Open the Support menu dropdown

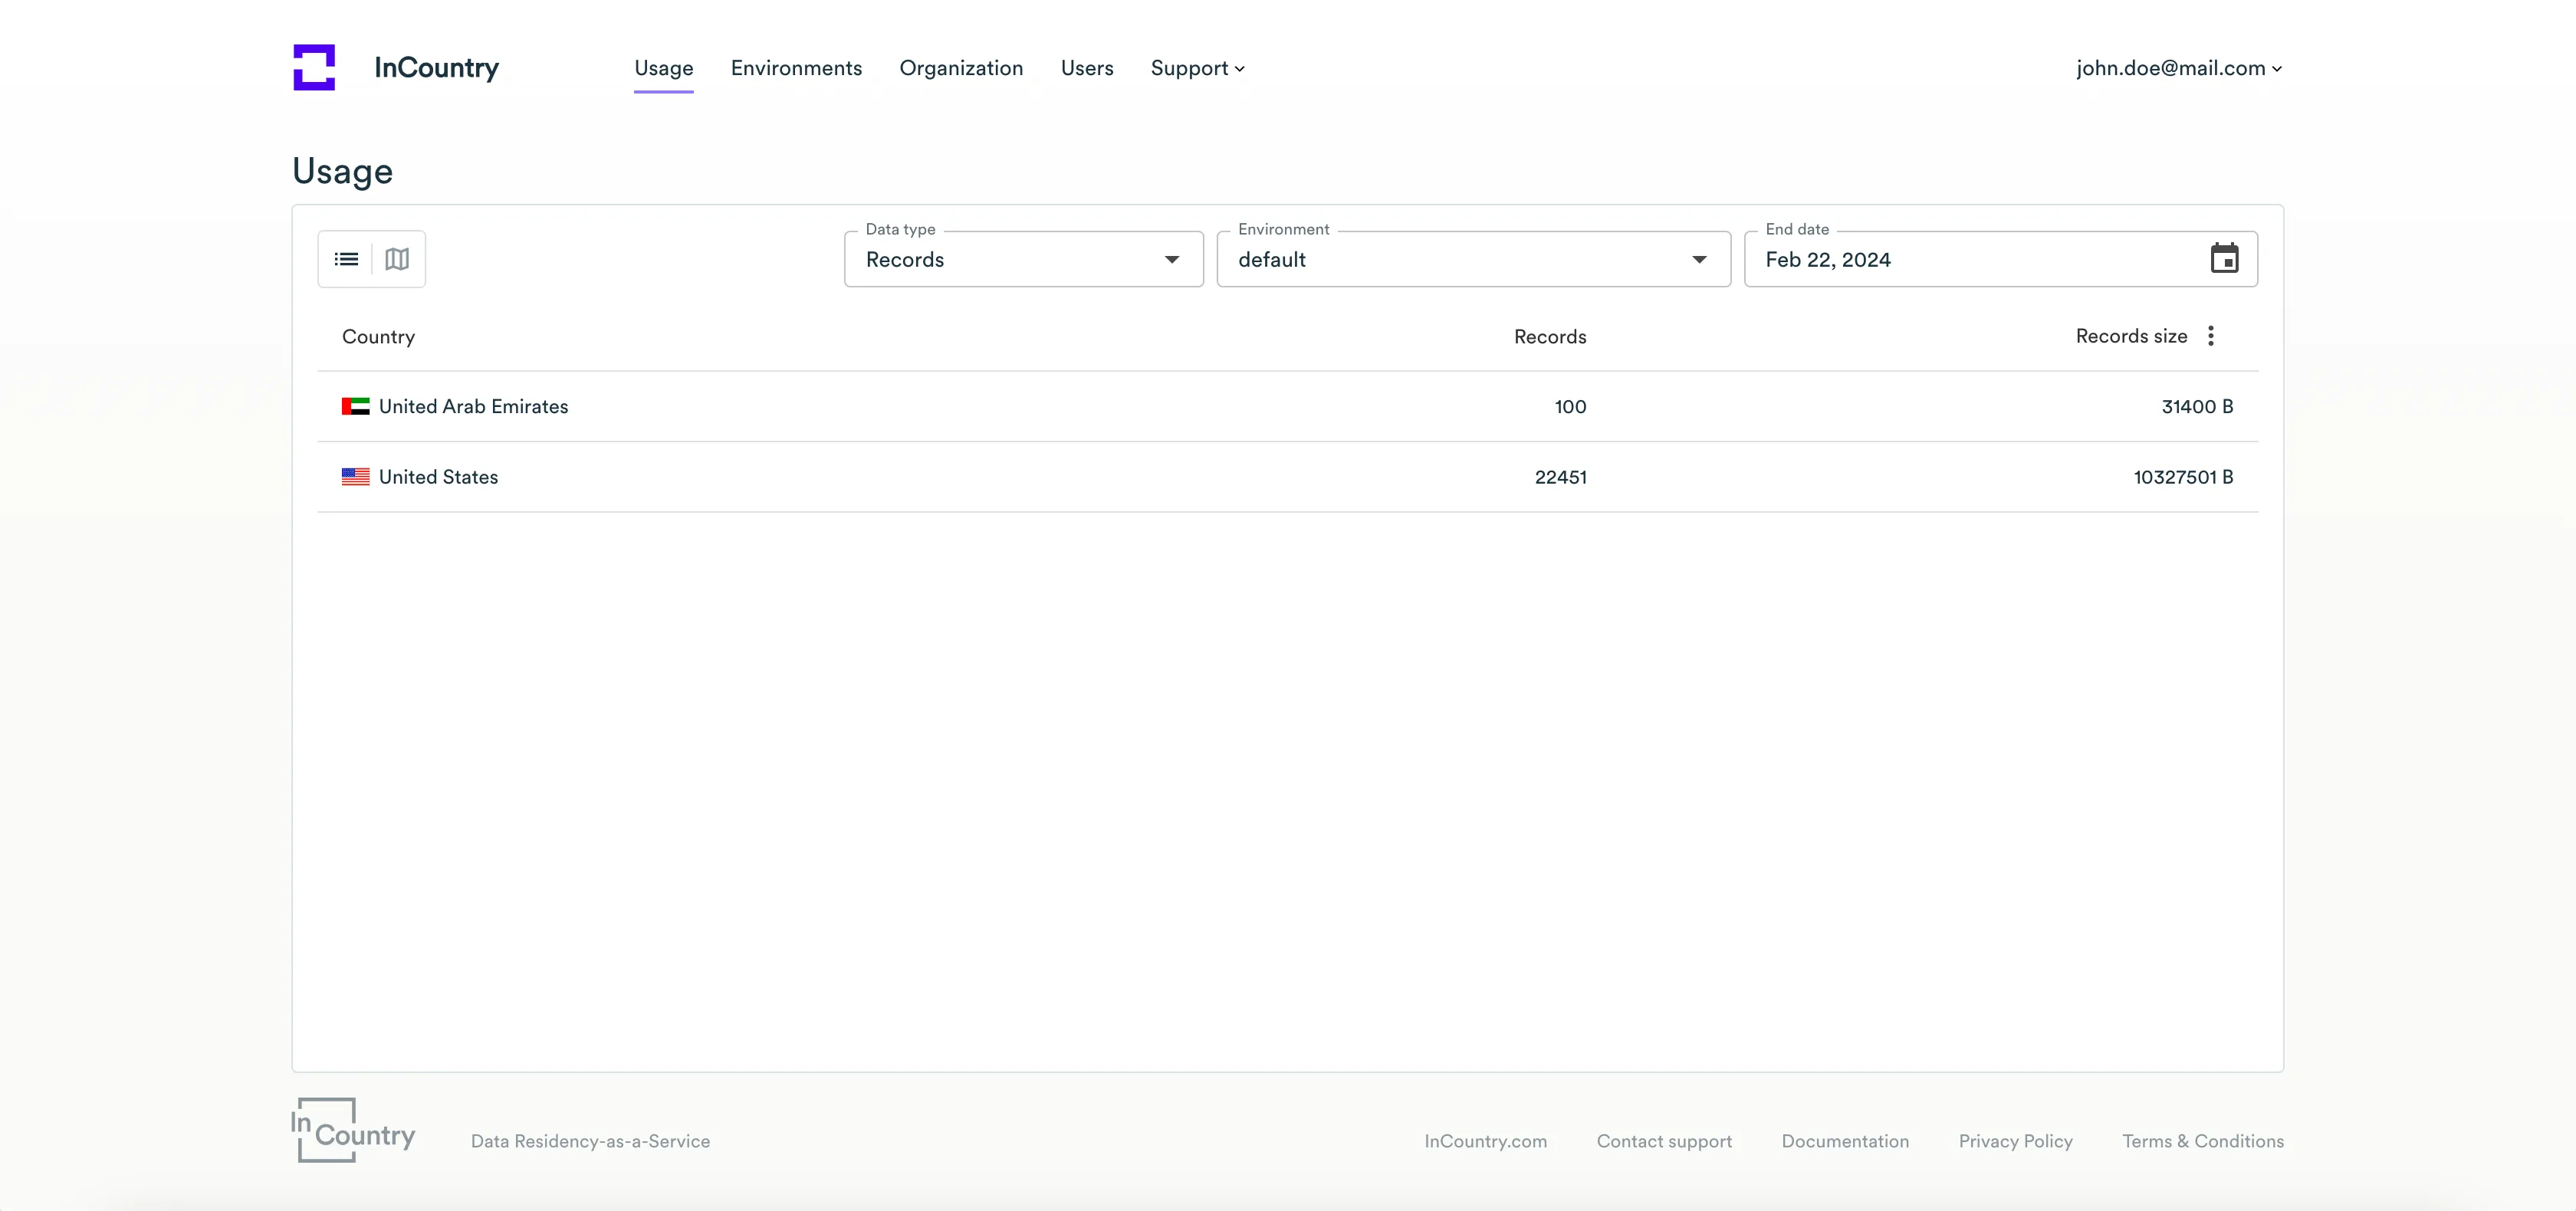[x=1197, y=68]
